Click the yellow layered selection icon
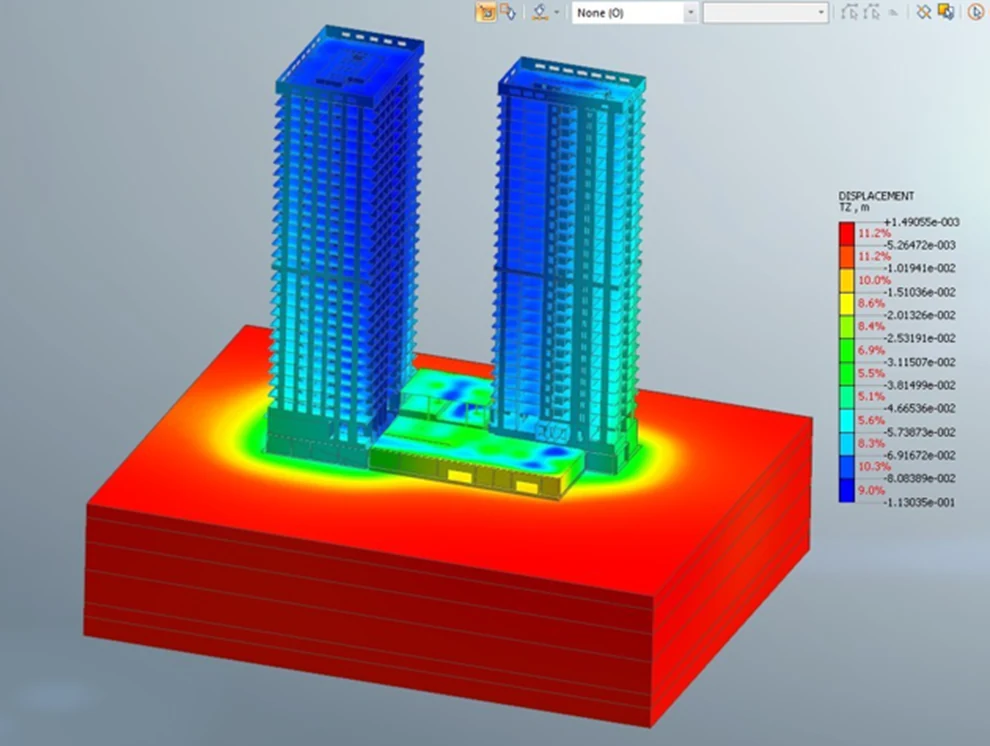This screenshot has width=990, height=746. click(946, 12)
